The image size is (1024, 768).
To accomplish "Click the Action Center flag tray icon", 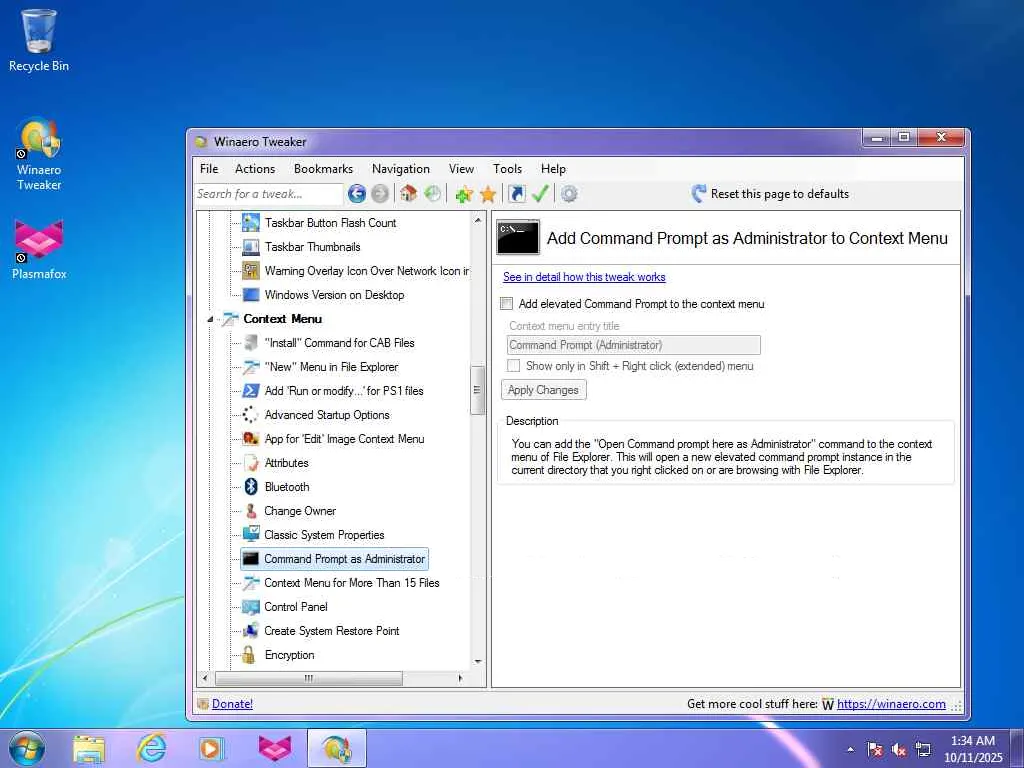I will pos(874,750).
